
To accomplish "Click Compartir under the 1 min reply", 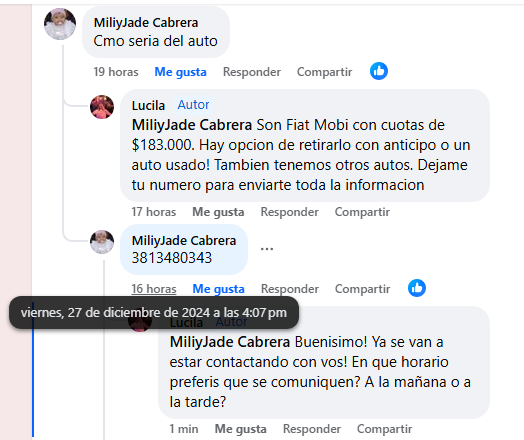I will pyautogui.click(x=384, y=429).
